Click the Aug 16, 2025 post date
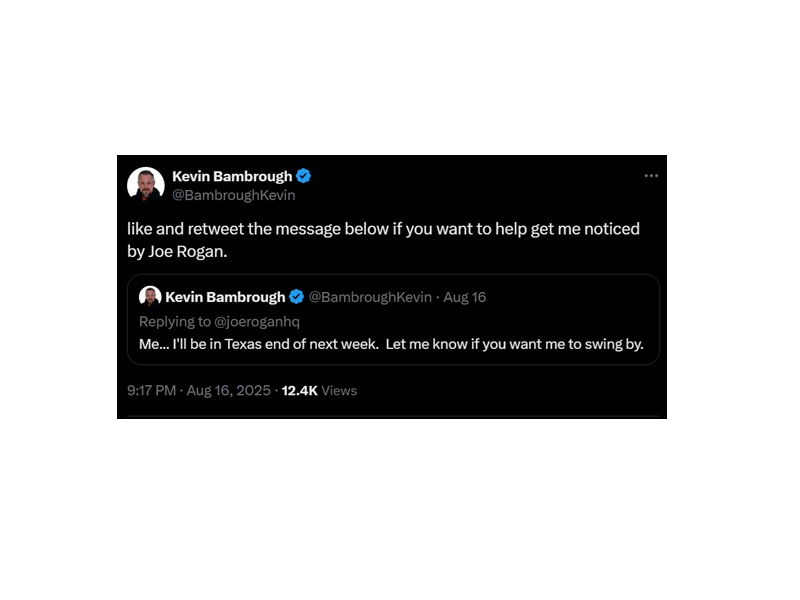The width and height of the screenshot is (800, 600). pos(229,390)
